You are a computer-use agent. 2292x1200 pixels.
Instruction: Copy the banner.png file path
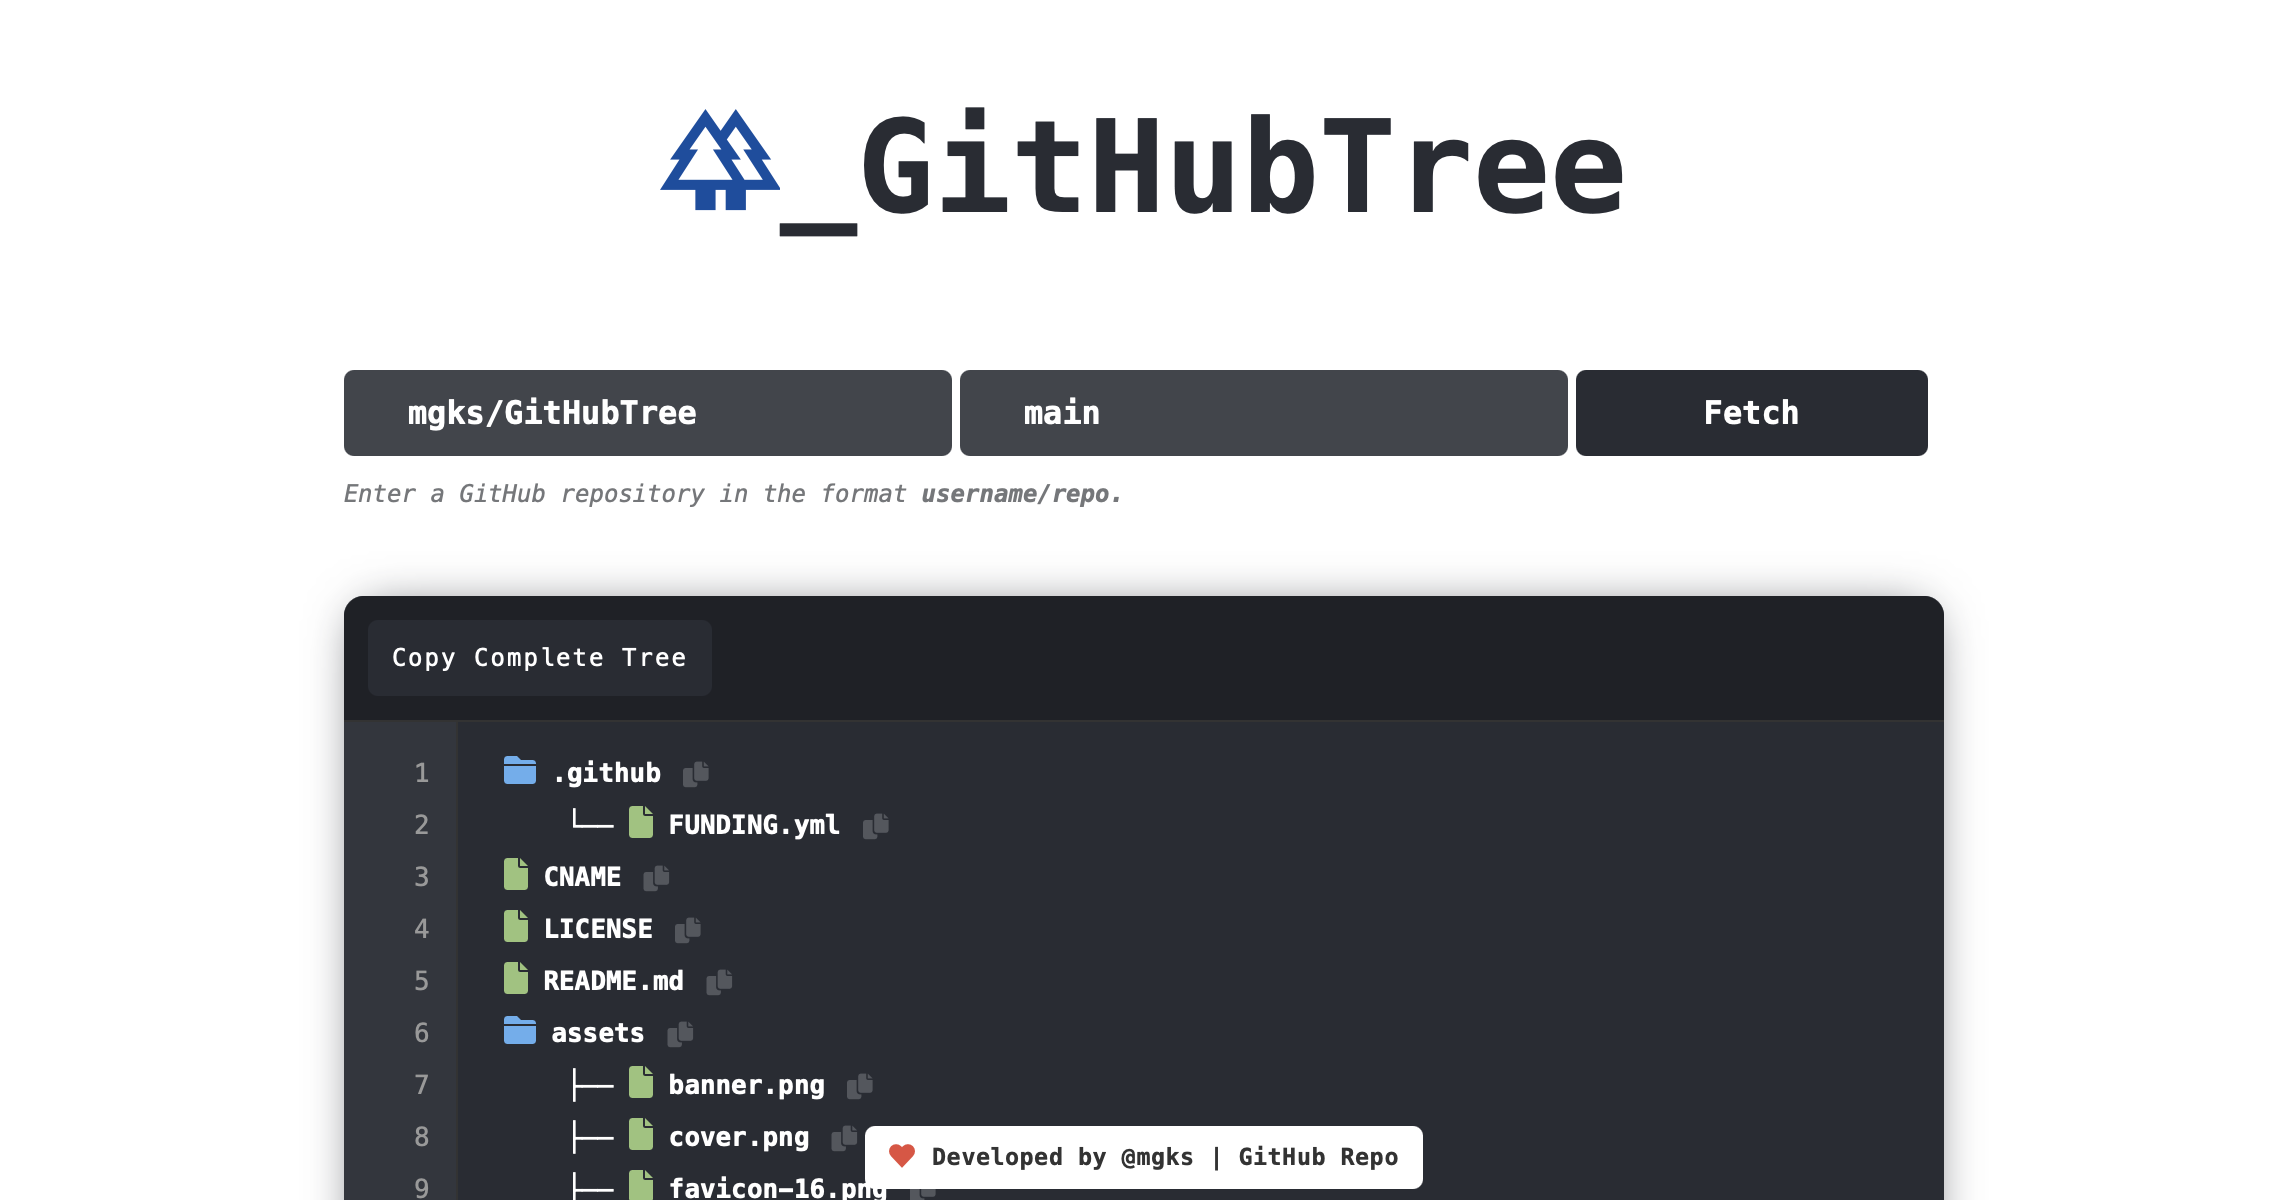[861, 1084]
